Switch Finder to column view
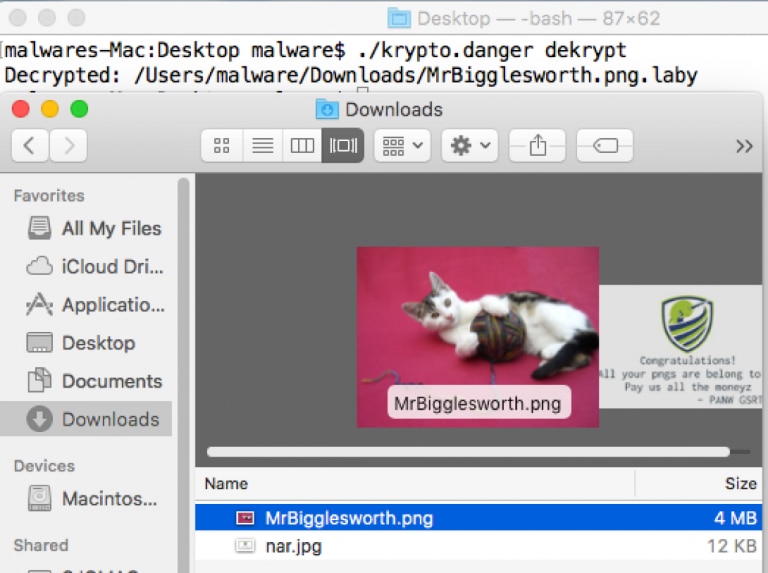The height and width of the screenshot is (573, 768). click(x=302, y=145)
